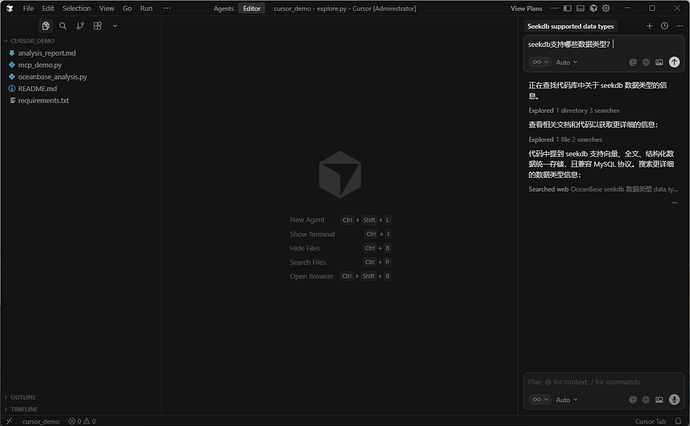Expand the agent mode selector in the bottom input
The height and width of the screenshot is (426, 690).
click(x=539, y=399)
